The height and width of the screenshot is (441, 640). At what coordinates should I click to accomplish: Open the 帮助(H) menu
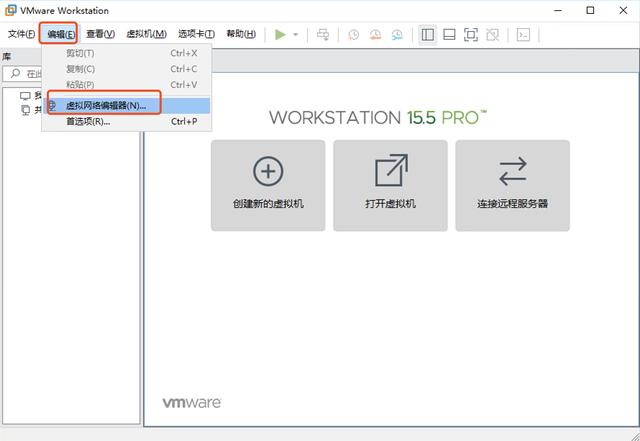click(x=241, y=34)
